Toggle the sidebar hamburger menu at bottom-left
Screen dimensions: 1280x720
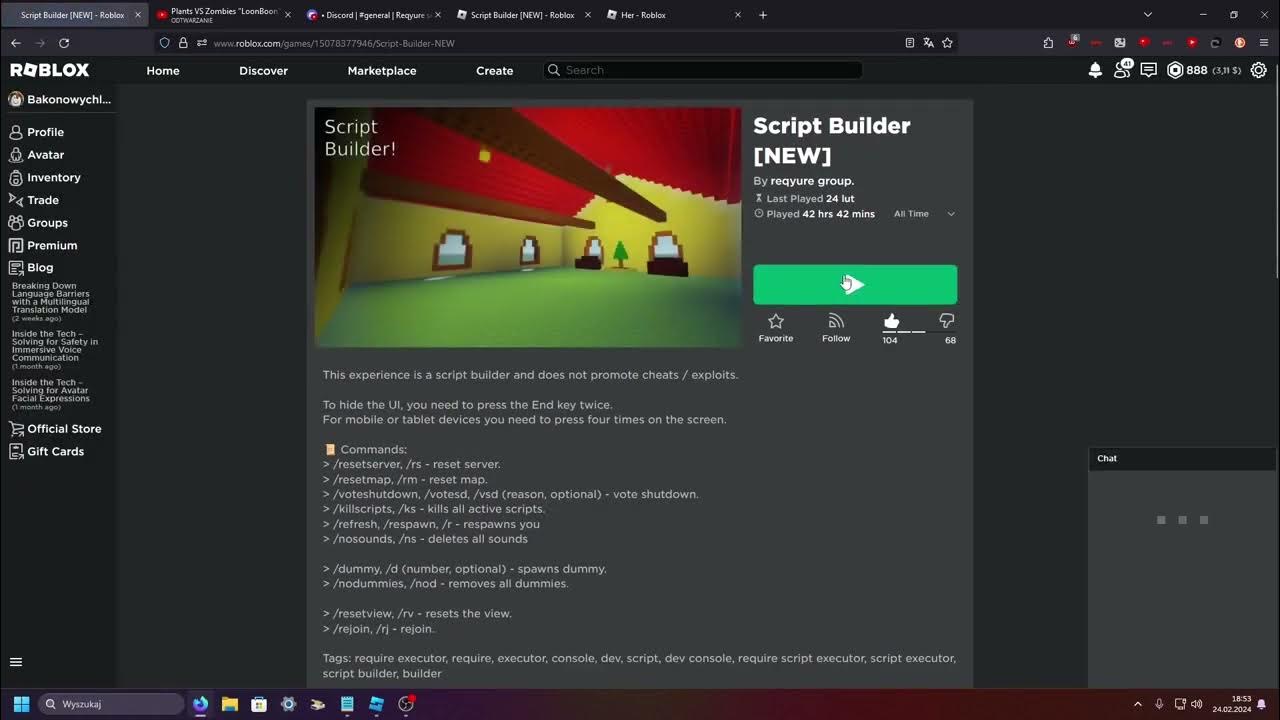pyautogui.click(x=16, y=662)
